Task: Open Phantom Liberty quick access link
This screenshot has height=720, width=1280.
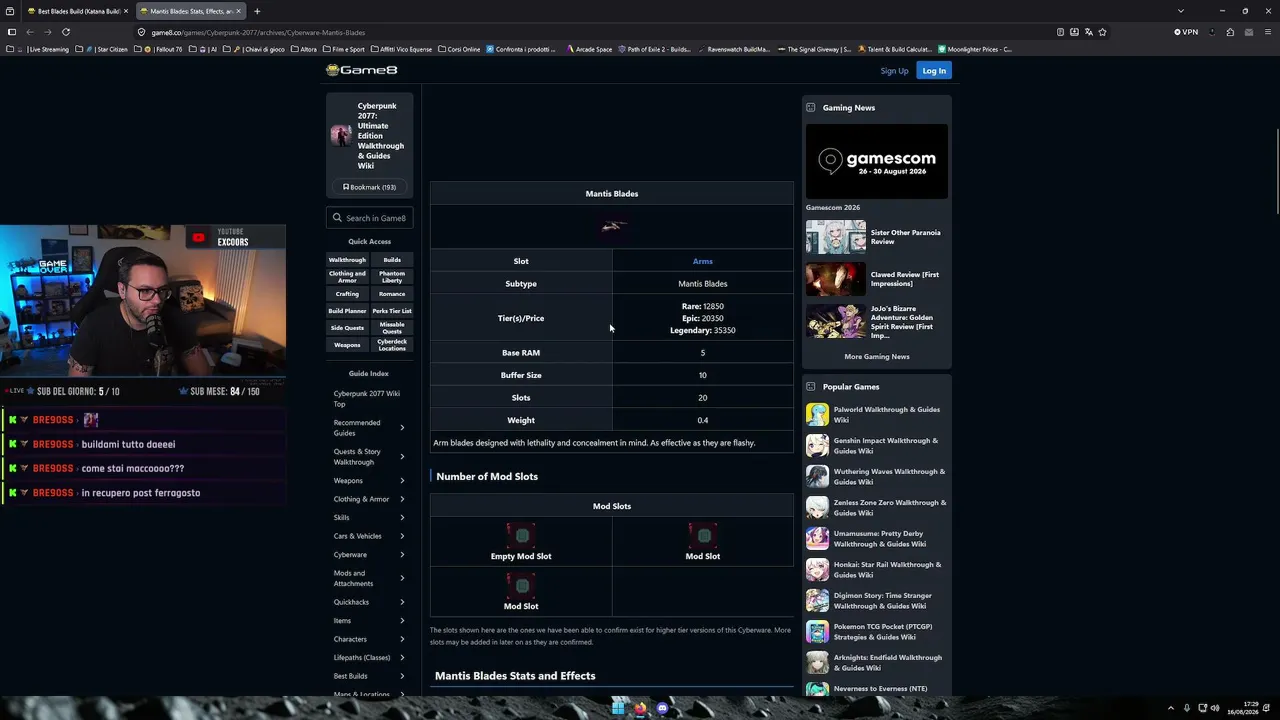Action: tap(392, 277)
